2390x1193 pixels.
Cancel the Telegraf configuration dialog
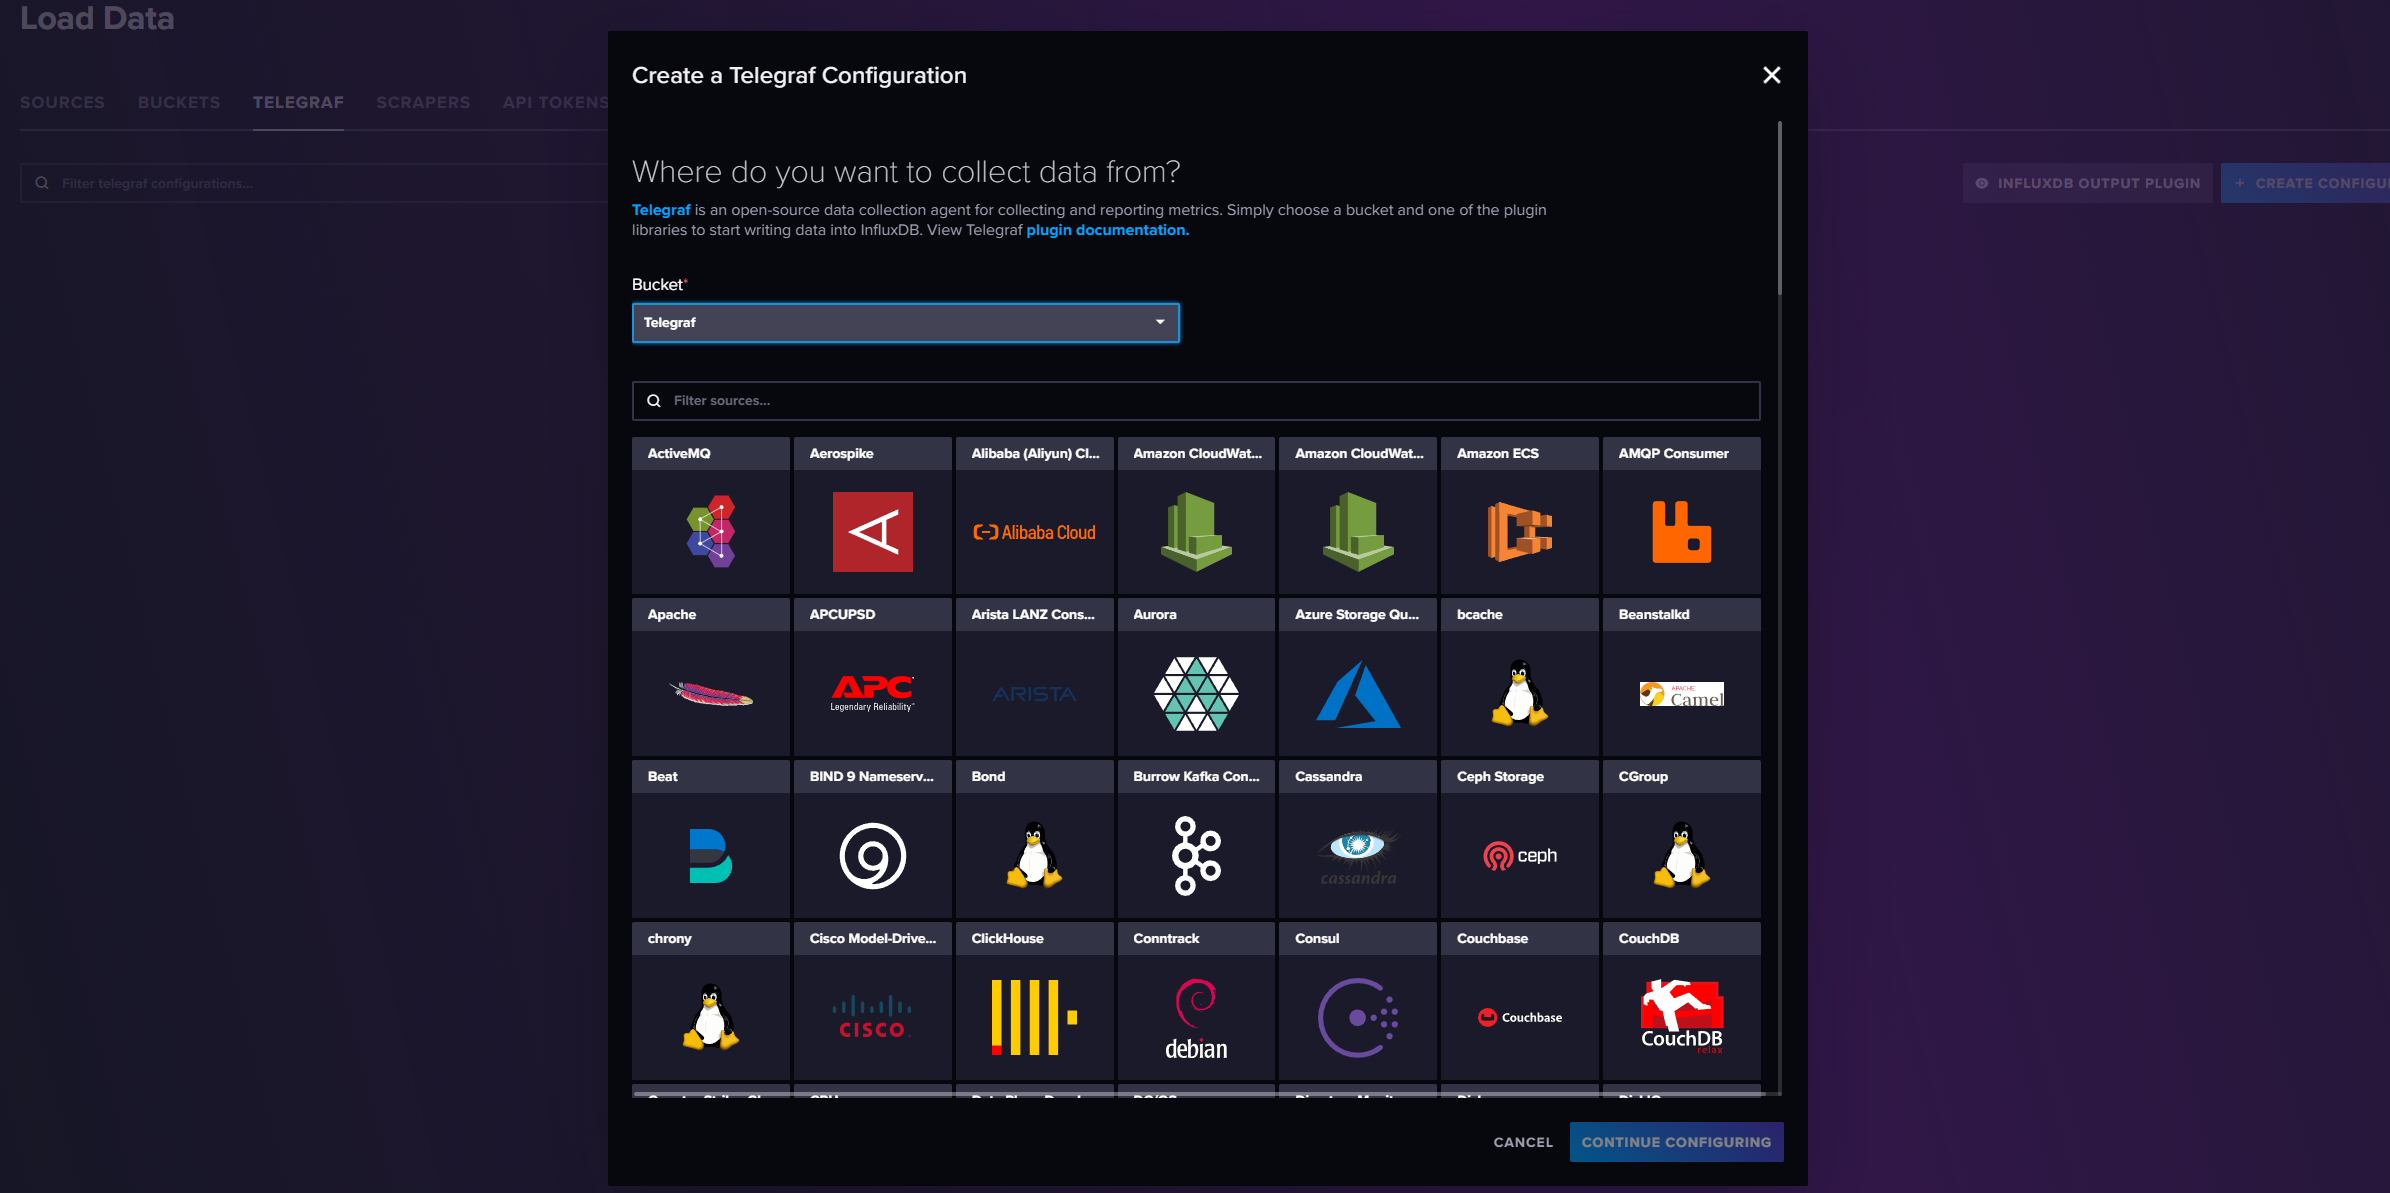point(1522,1142)
